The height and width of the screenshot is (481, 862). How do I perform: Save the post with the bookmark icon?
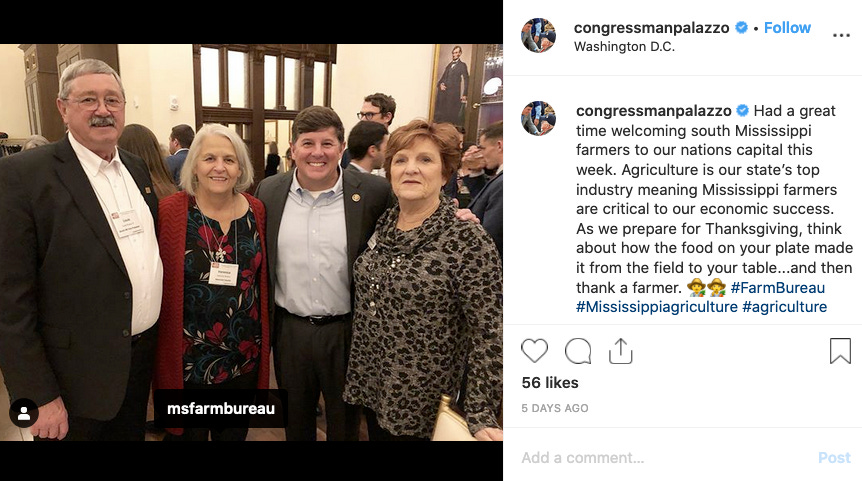840,351
